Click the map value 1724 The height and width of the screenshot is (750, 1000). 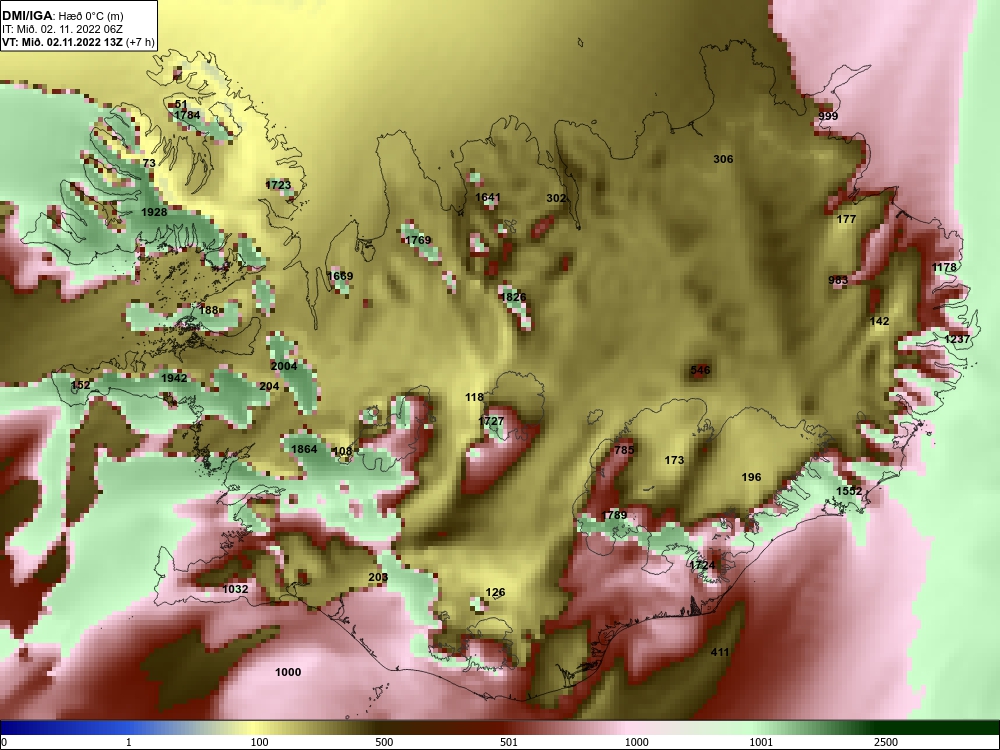point(702,565)
